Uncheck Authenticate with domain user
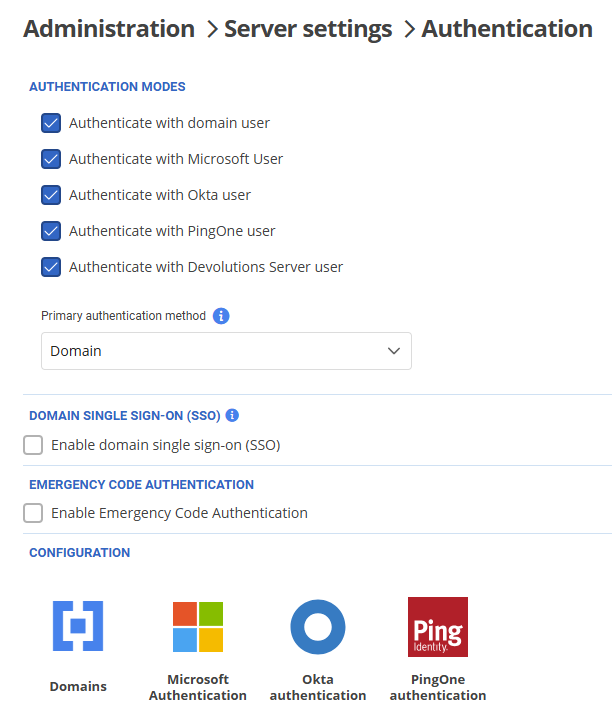612x711 pixels. point(52,123)
